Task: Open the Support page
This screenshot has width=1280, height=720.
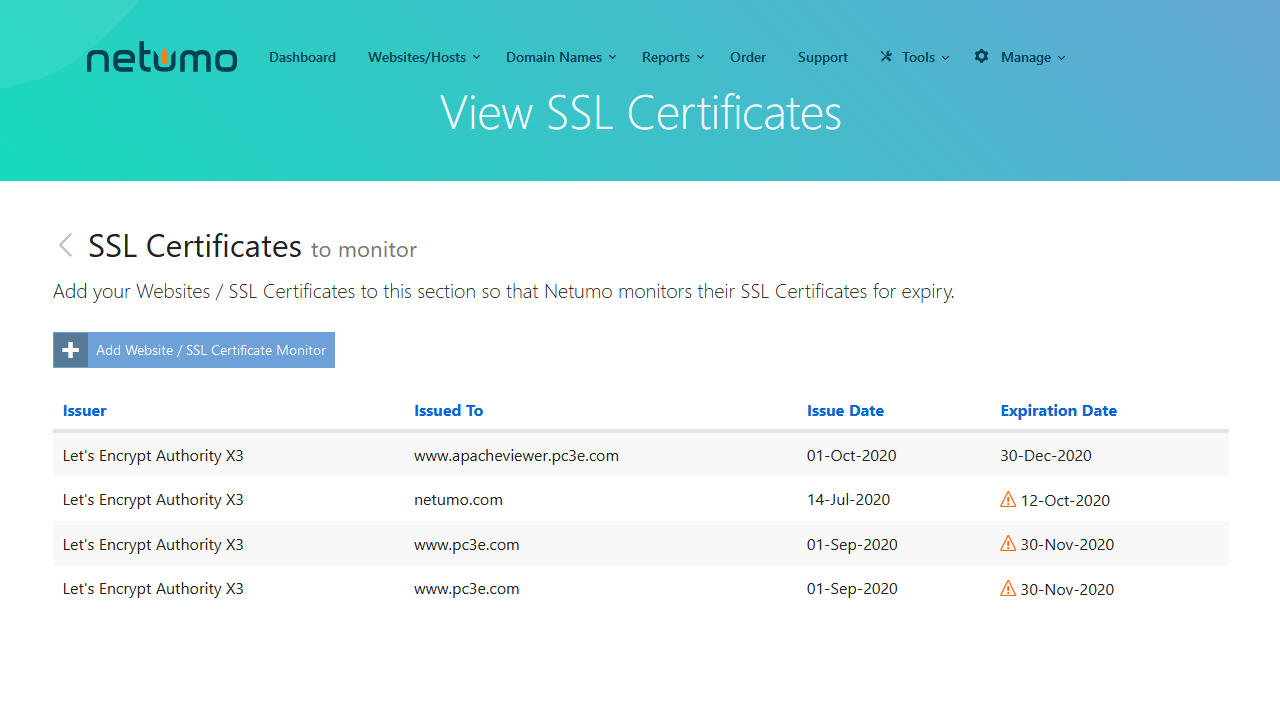Action: [823, 57]
